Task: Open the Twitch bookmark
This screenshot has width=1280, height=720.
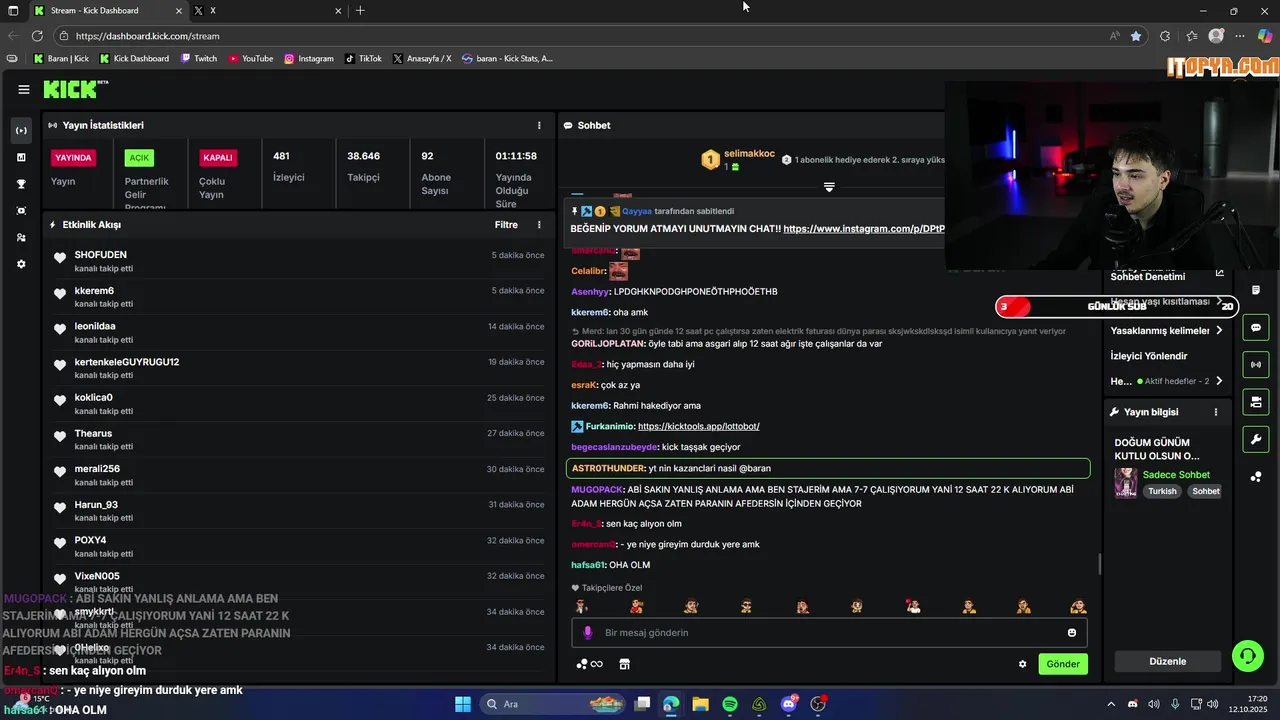Action: click(x=198, y=59)
